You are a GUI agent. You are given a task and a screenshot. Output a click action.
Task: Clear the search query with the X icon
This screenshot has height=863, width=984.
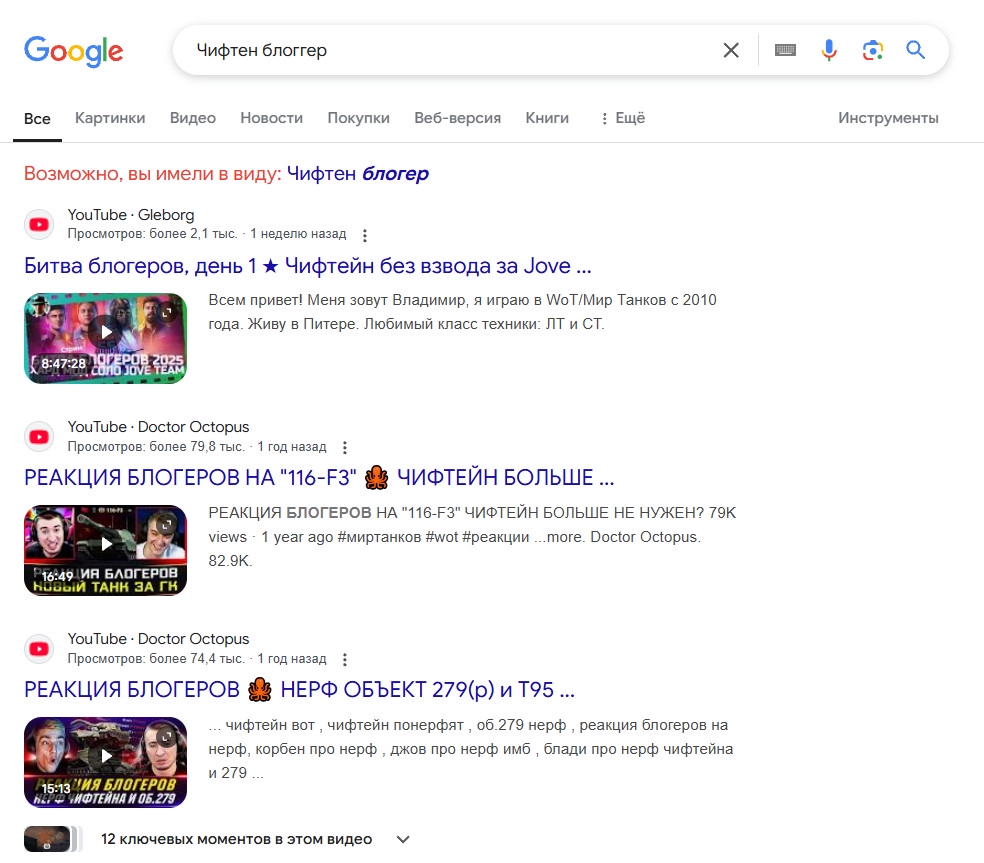[731, 50]
